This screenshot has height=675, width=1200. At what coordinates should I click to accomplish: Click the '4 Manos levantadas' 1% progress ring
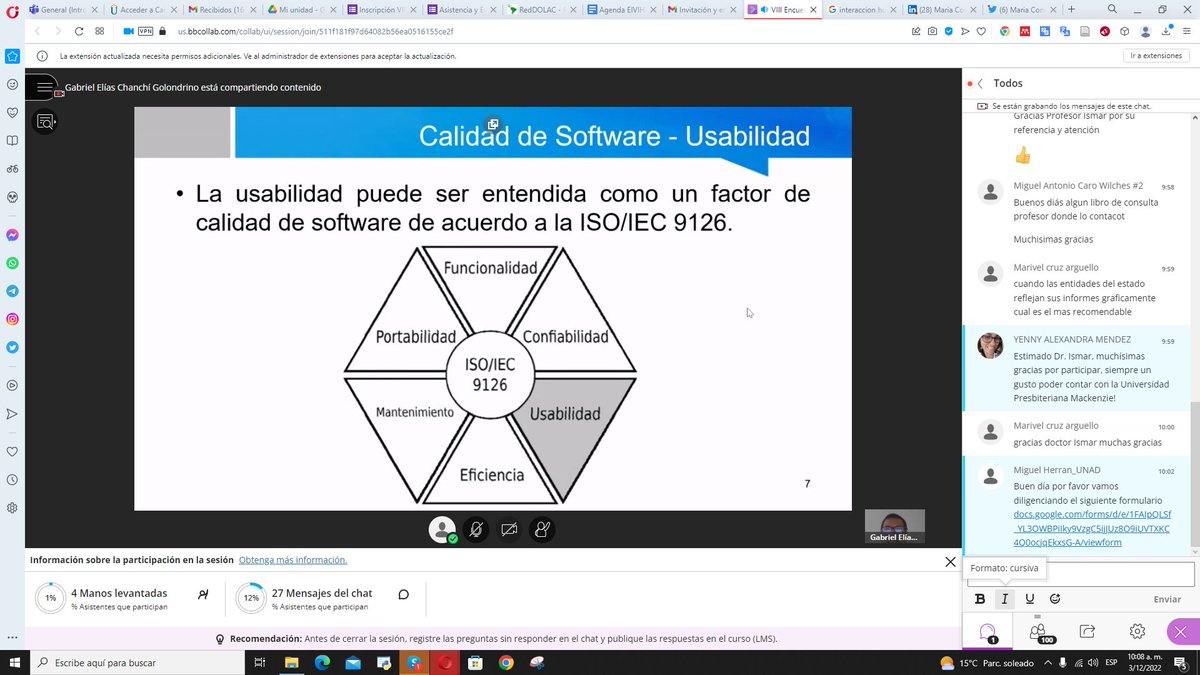(x=50, y=598)
